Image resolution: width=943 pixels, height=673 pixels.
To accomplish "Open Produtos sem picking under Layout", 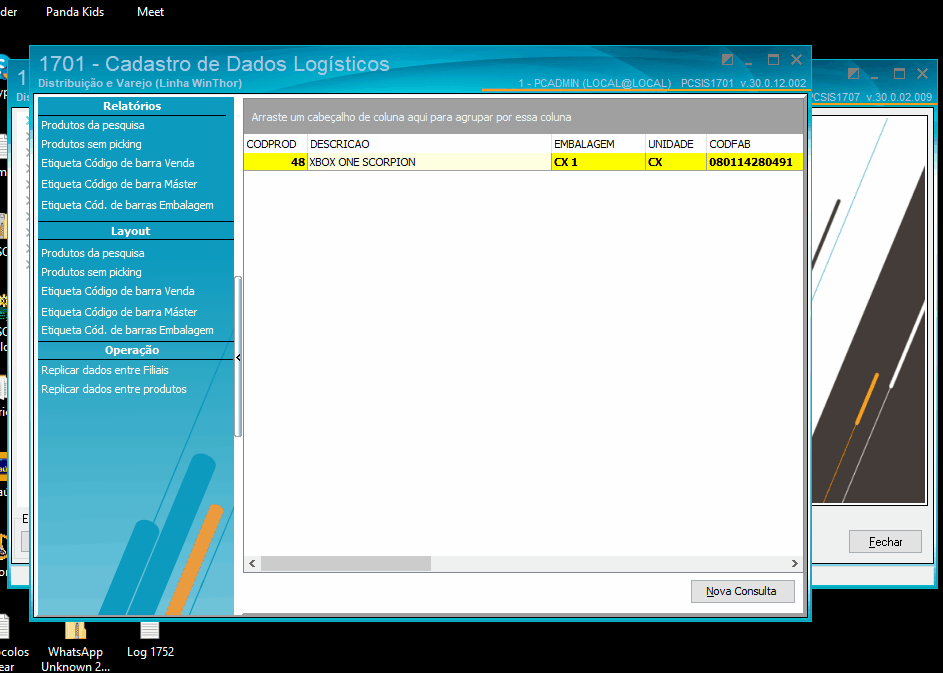I will (x=91, y=272).
